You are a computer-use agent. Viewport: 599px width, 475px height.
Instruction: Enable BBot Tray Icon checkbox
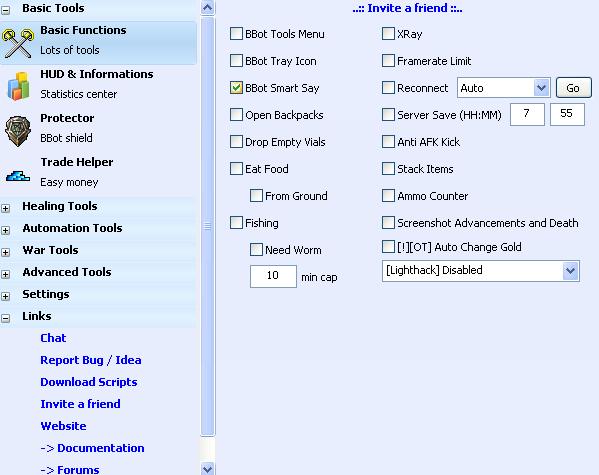[236, 60]
